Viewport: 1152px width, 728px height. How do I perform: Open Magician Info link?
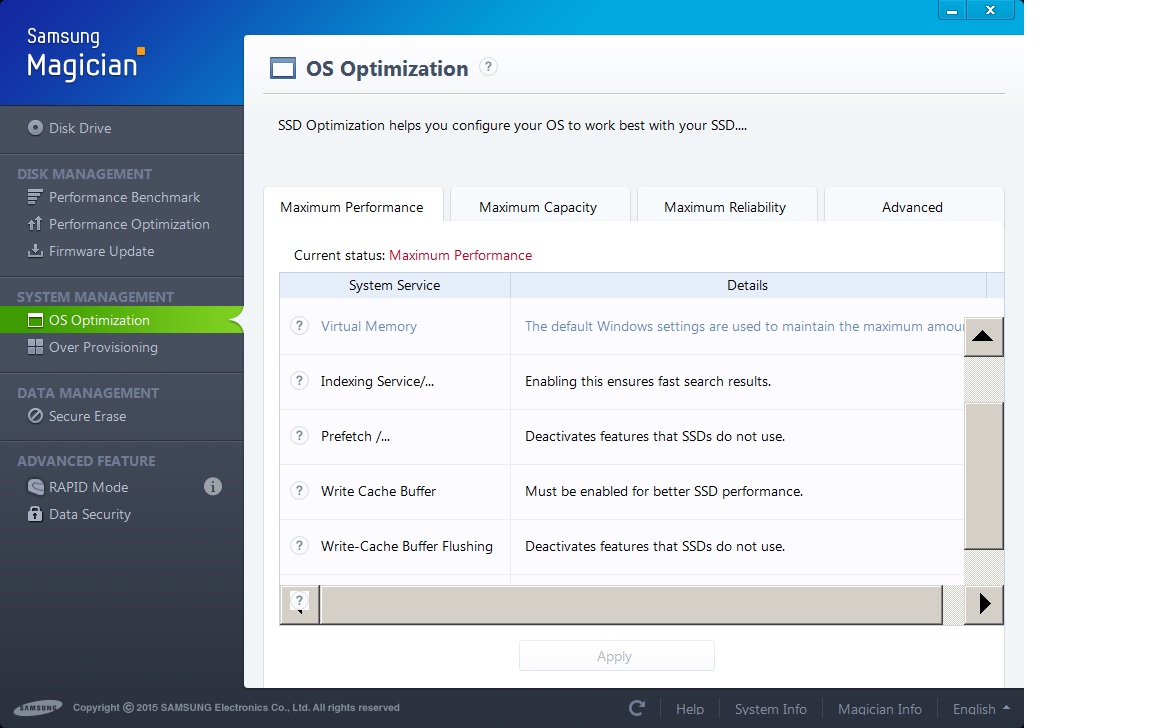[x=879, y=709]
